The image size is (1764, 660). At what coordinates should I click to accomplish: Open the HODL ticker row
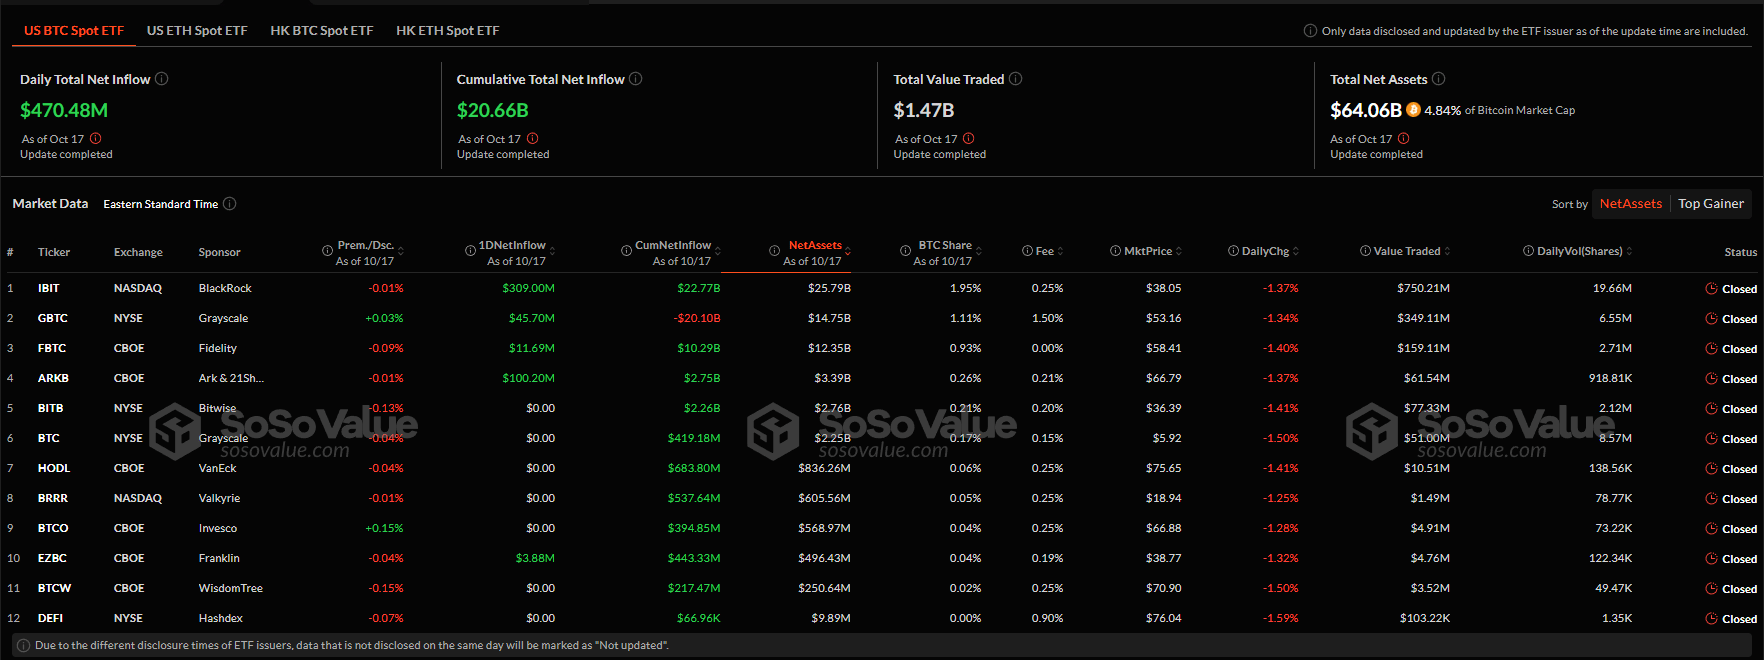click(882, 468)
